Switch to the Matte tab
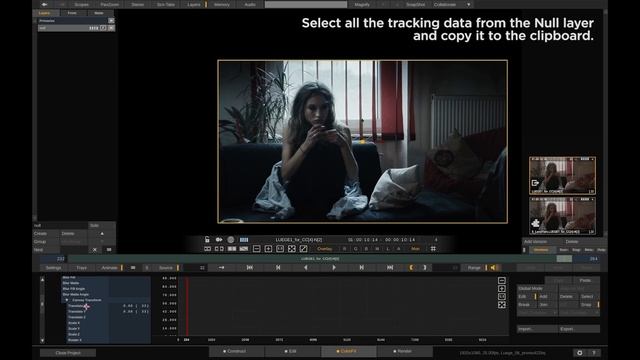Viewport: 640px width, 360px height. pos(99,13)
